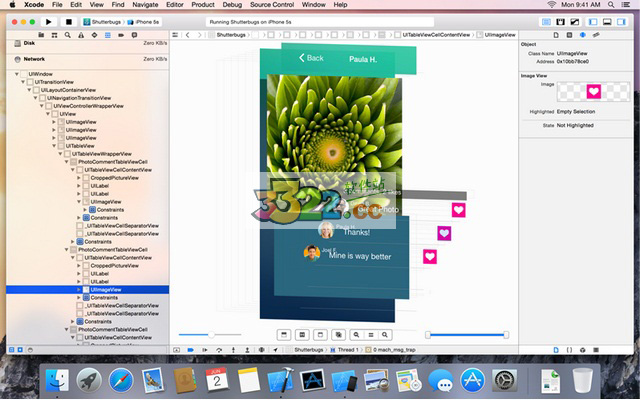Screen dimensions: 640x400
Task: Toggle show clipped content button
Action: pyautogui.click(x=284, y=335)
